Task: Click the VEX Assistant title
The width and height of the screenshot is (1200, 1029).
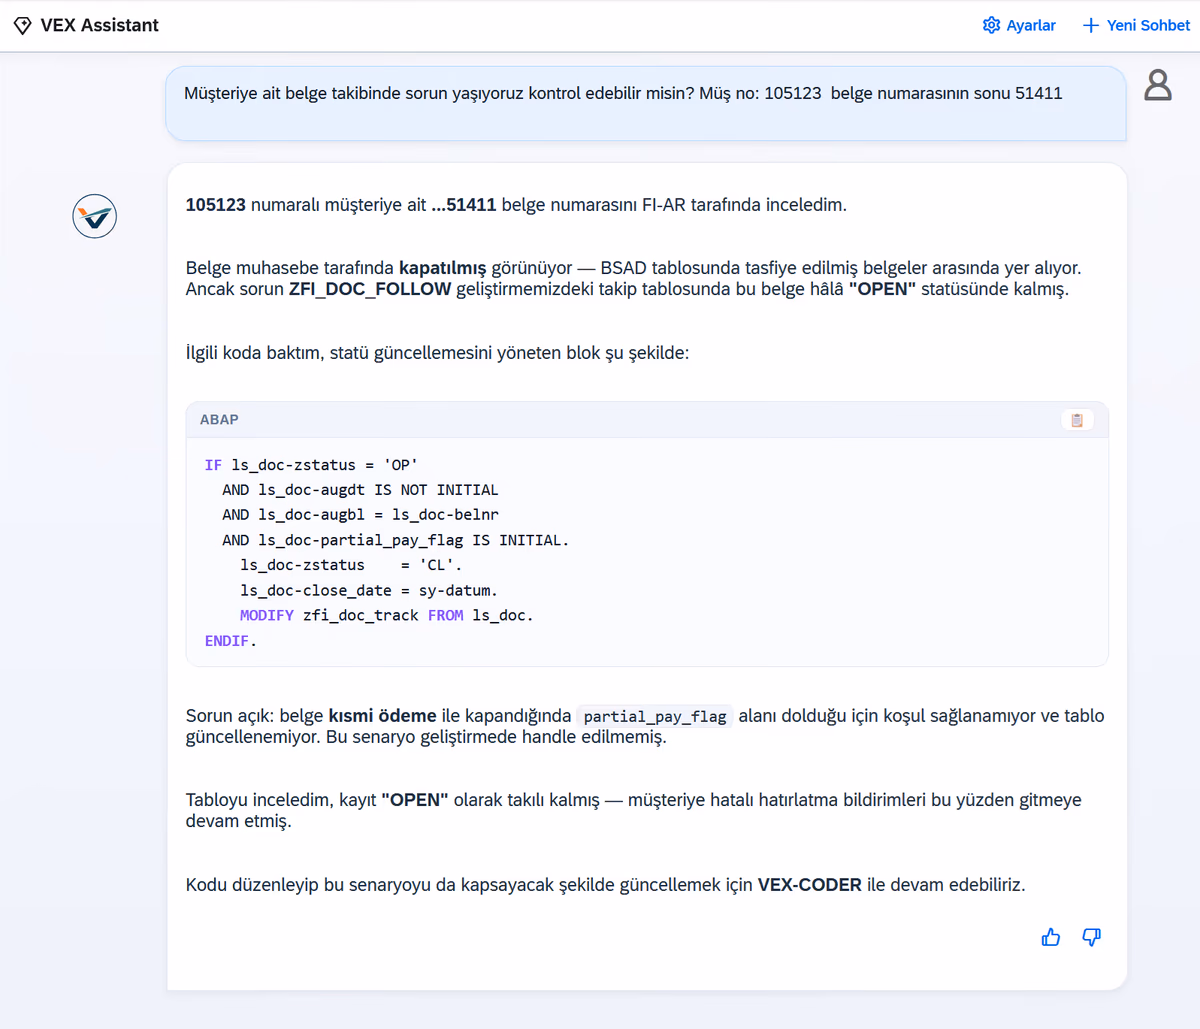Action: pyautogui.click(x=99, y=25)
